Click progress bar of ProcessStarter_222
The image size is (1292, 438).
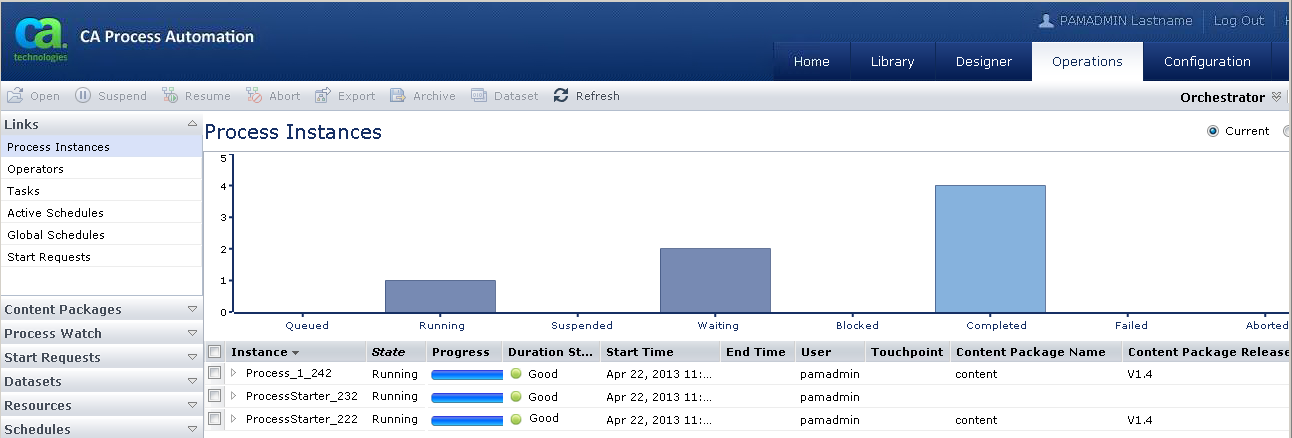tap(467, 420)
